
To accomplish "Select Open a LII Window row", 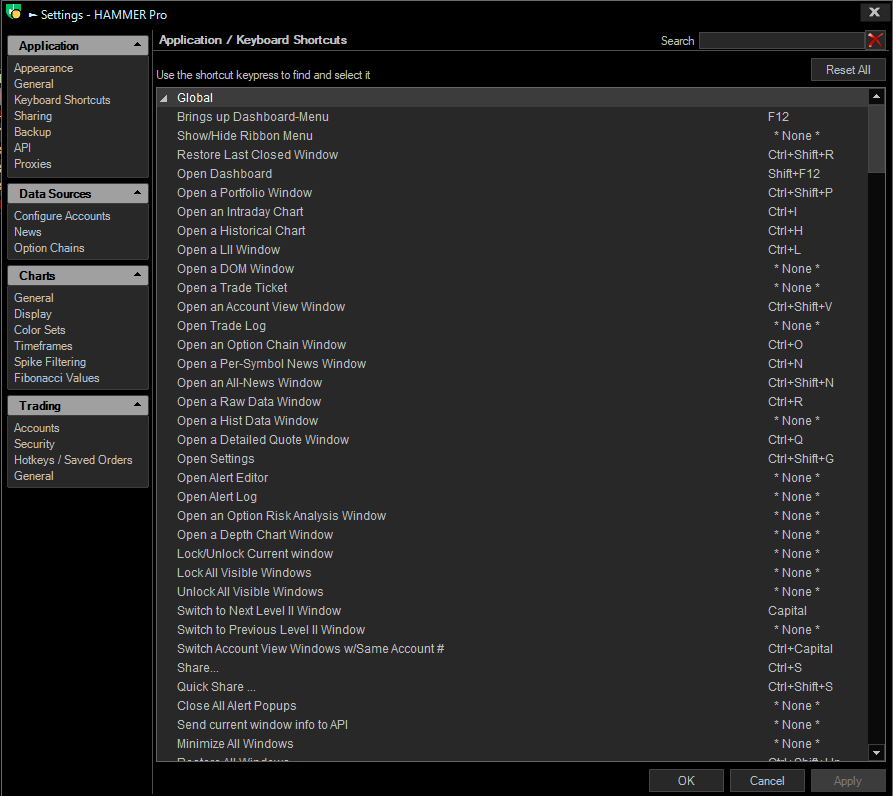I will (x=513, y=249).
